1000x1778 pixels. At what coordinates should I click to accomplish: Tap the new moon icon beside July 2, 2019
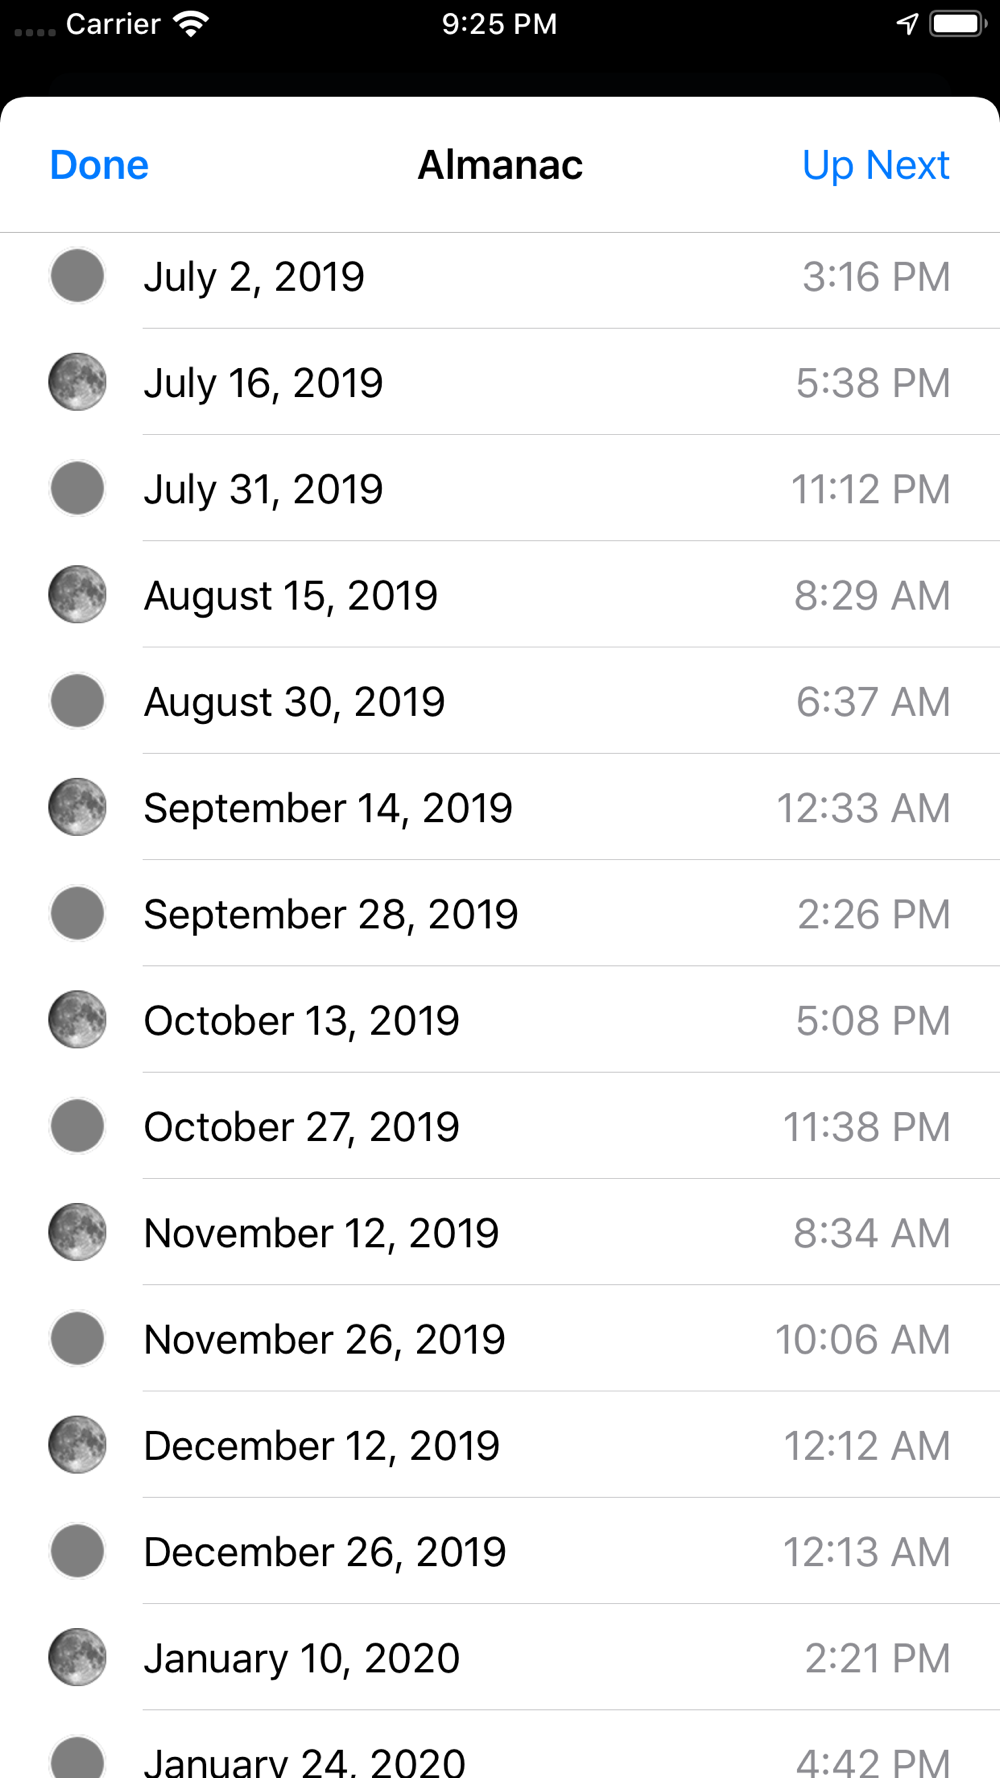77,276
